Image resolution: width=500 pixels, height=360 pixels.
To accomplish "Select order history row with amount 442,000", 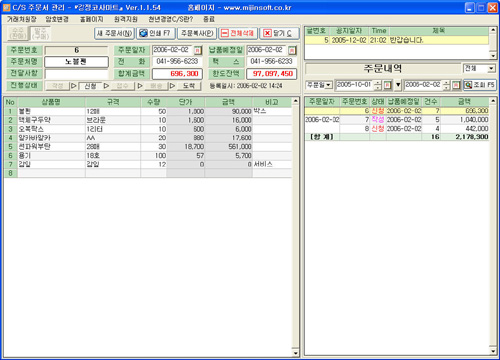I will [397, 129].
